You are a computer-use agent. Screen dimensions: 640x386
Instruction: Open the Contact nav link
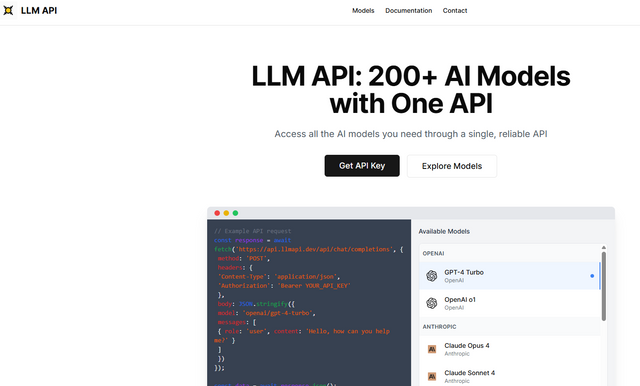point(455,11)
